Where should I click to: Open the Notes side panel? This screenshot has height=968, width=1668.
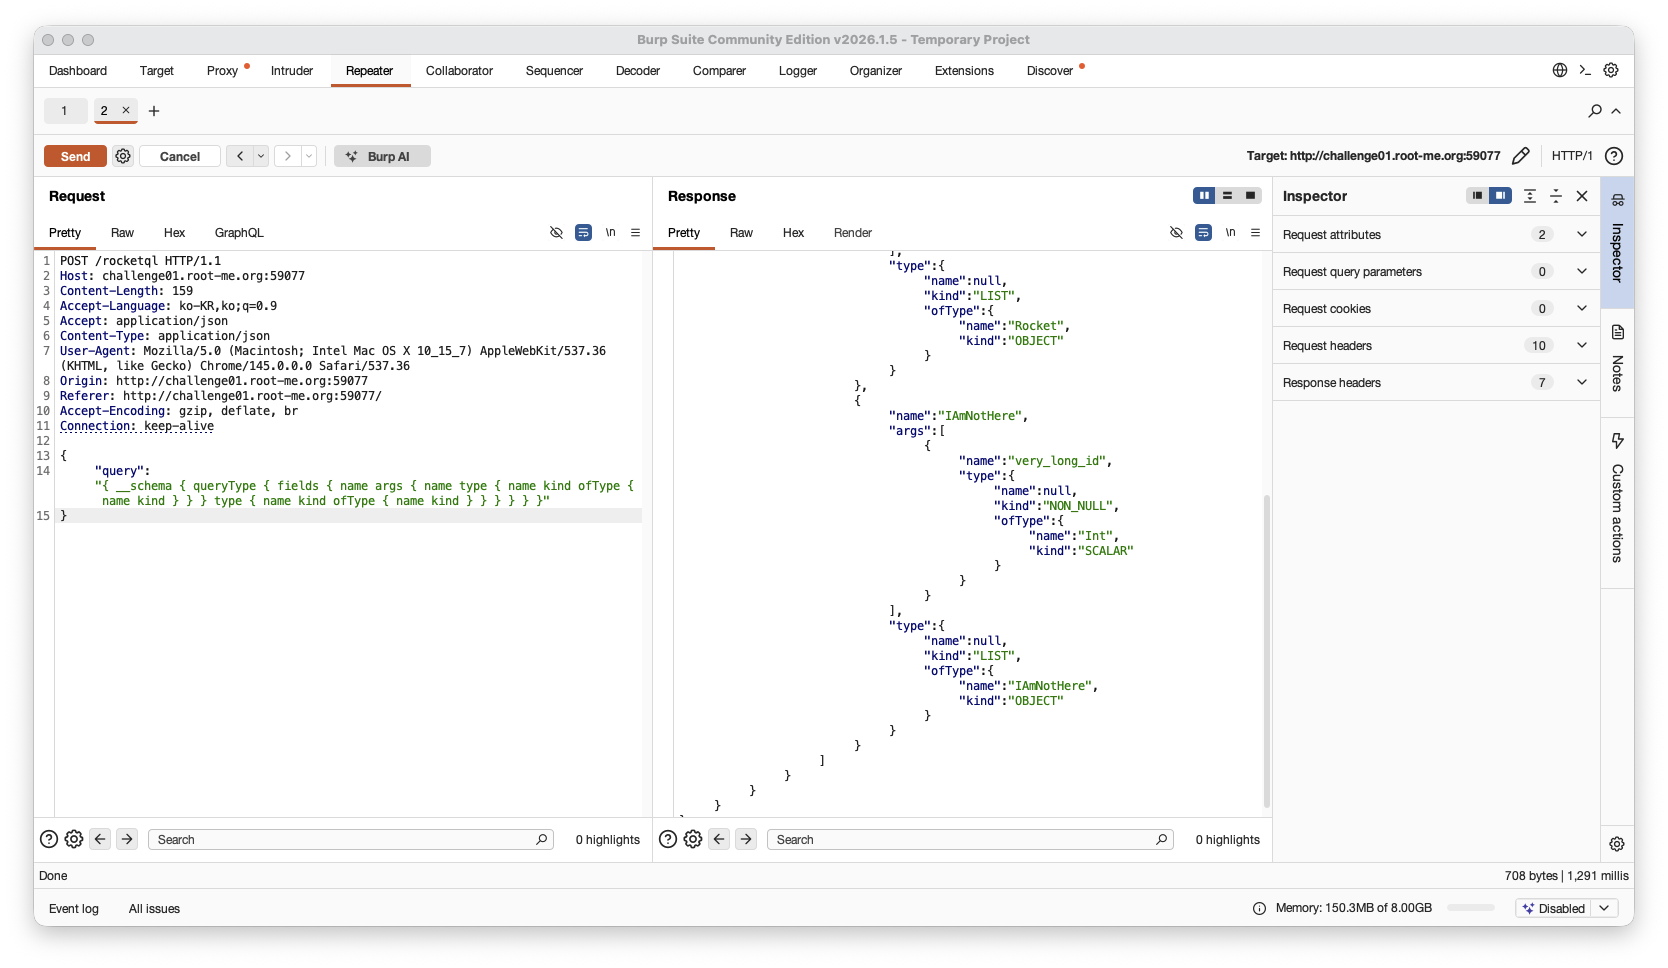(x=1618, y=358)
